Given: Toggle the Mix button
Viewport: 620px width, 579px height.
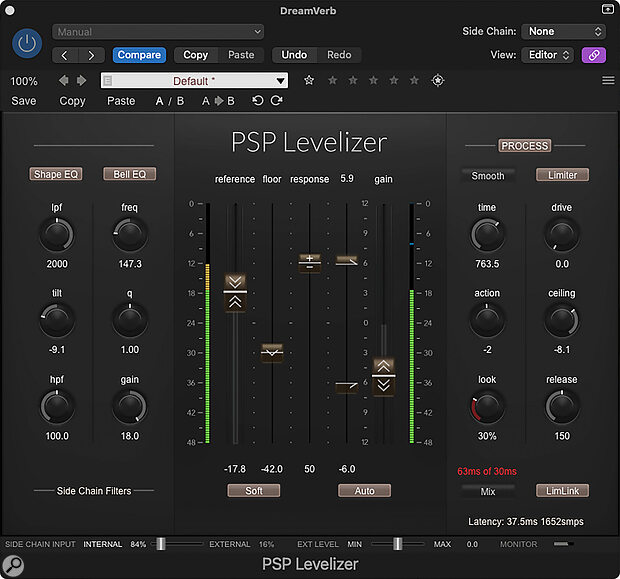Looking at the screenshot, I should (x=488, y=491).
